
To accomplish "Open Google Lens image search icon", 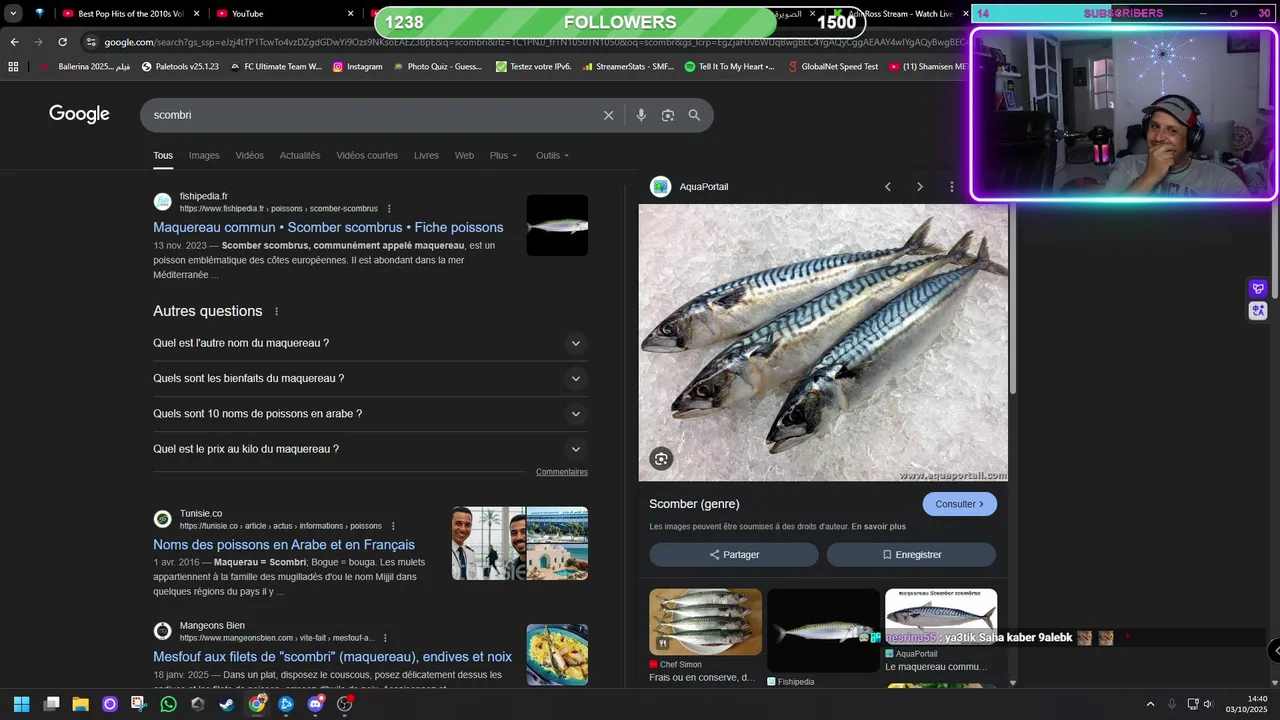I will click(x=668, y=115).
